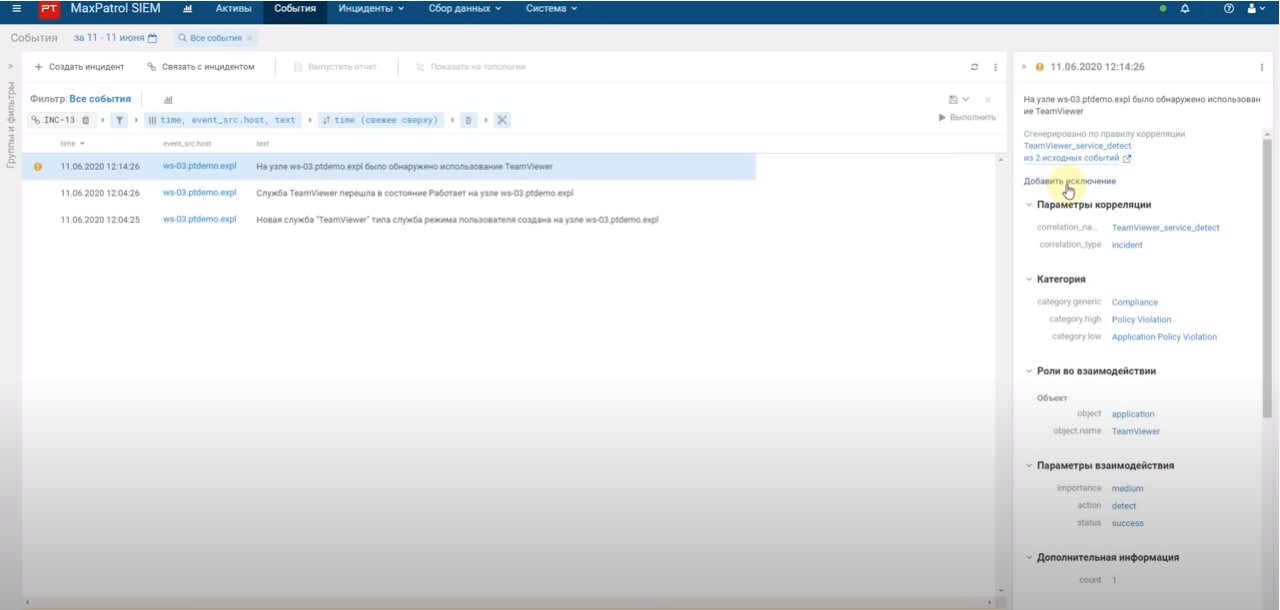The image size is (1280, 610).
Task: Click the event details panel vertical scrollbar
Action: click(x=1267, y=278)
